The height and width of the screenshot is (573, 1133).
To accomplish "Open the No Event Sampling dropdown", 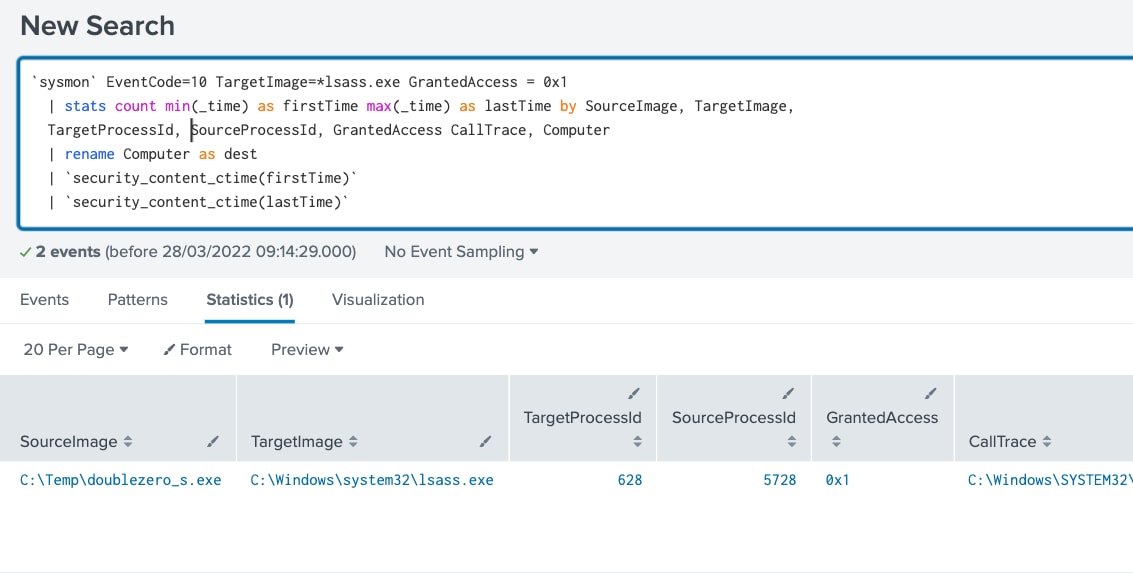I will pos(461,251).
